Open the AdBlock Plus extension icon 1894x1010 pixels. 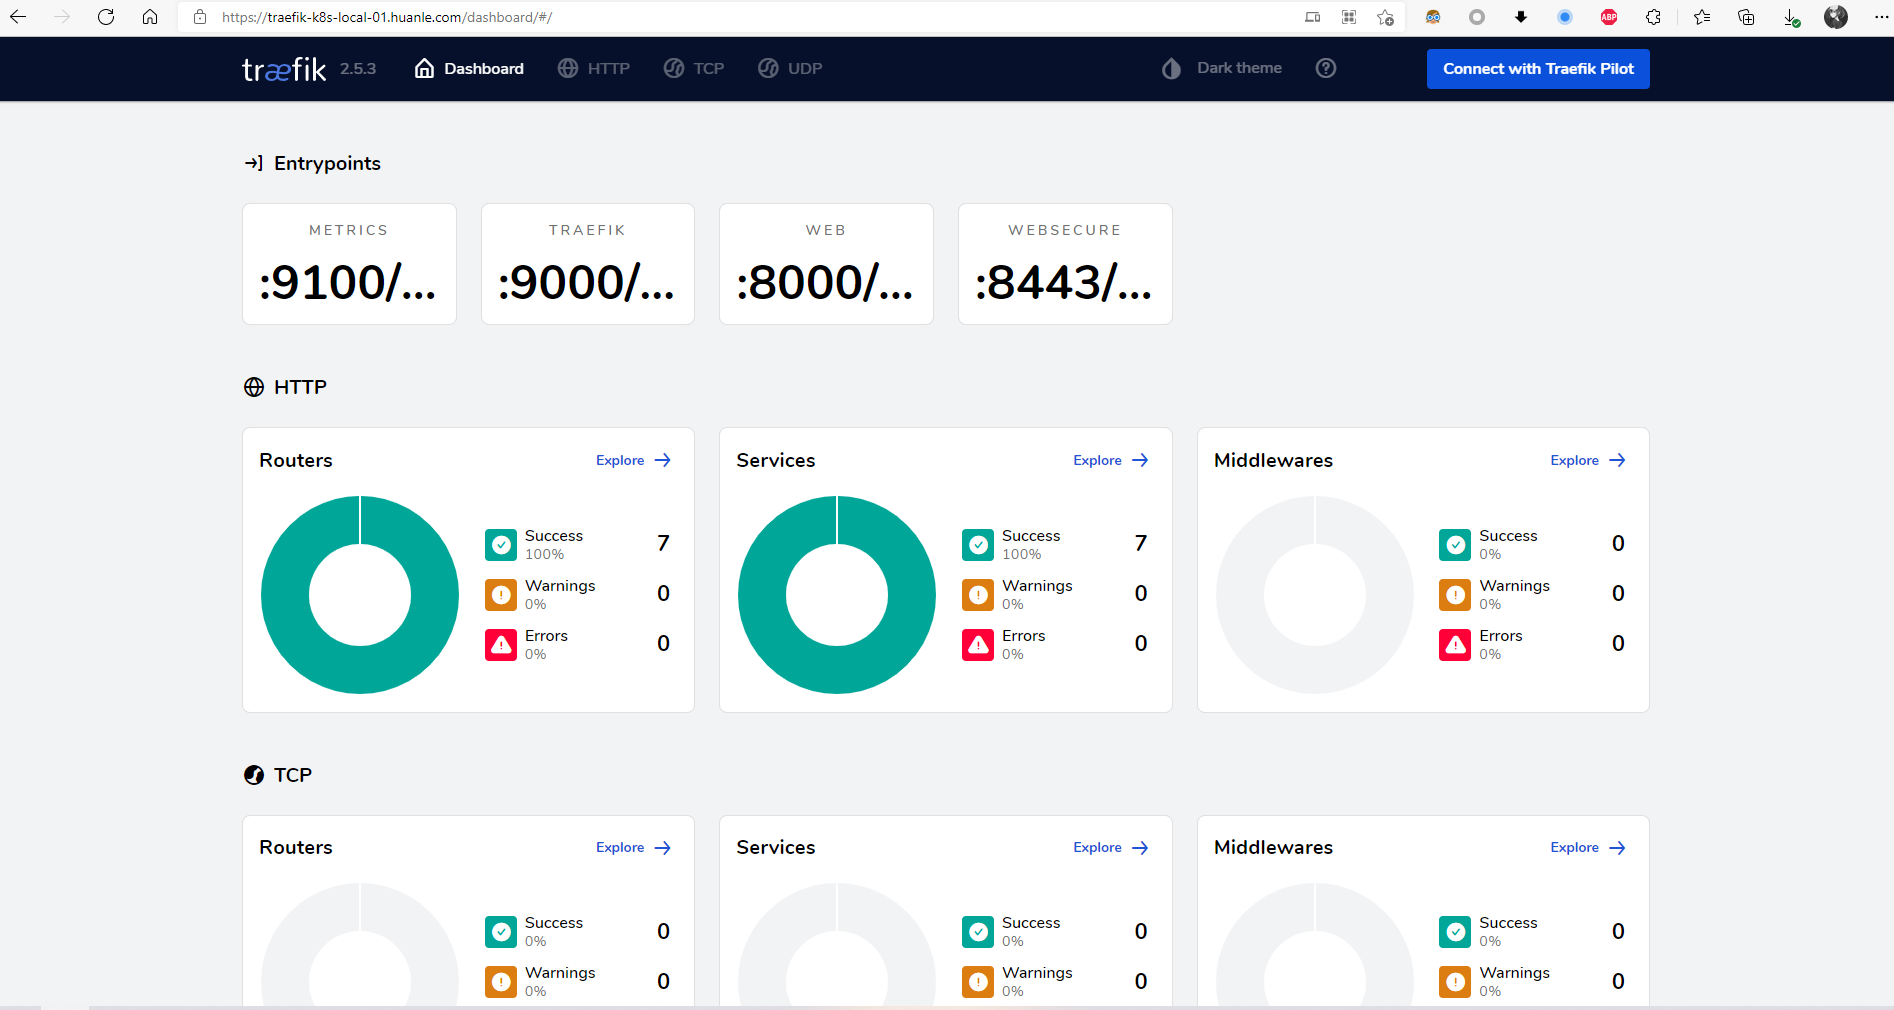1609,17
